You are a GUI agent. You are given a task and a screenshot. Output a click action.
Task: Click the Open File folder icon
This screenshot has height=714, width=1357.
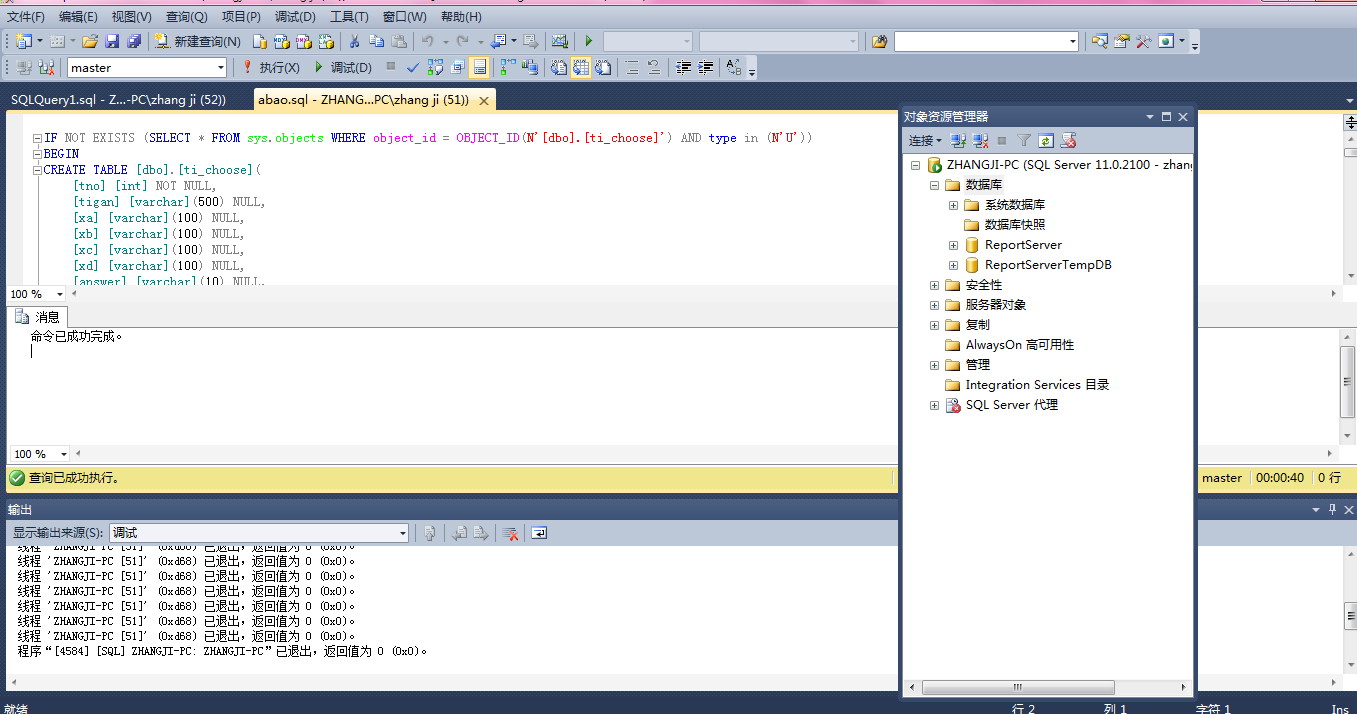pos(90,41)
